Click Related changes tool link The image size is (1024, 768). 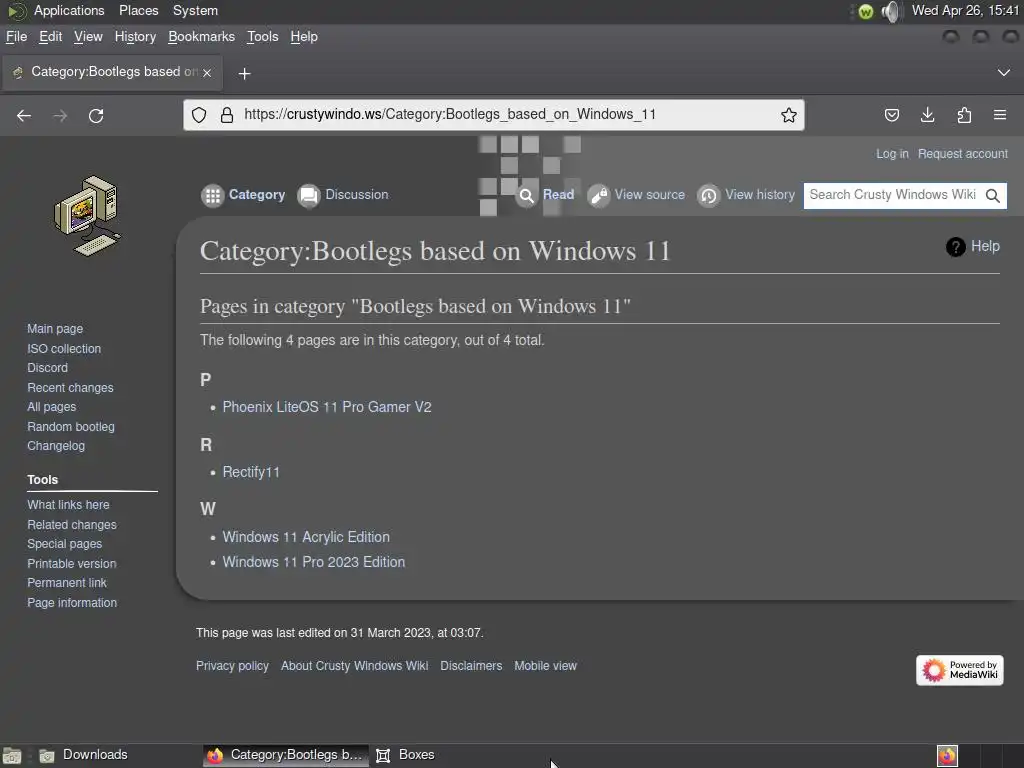click(x=72, y=524)
